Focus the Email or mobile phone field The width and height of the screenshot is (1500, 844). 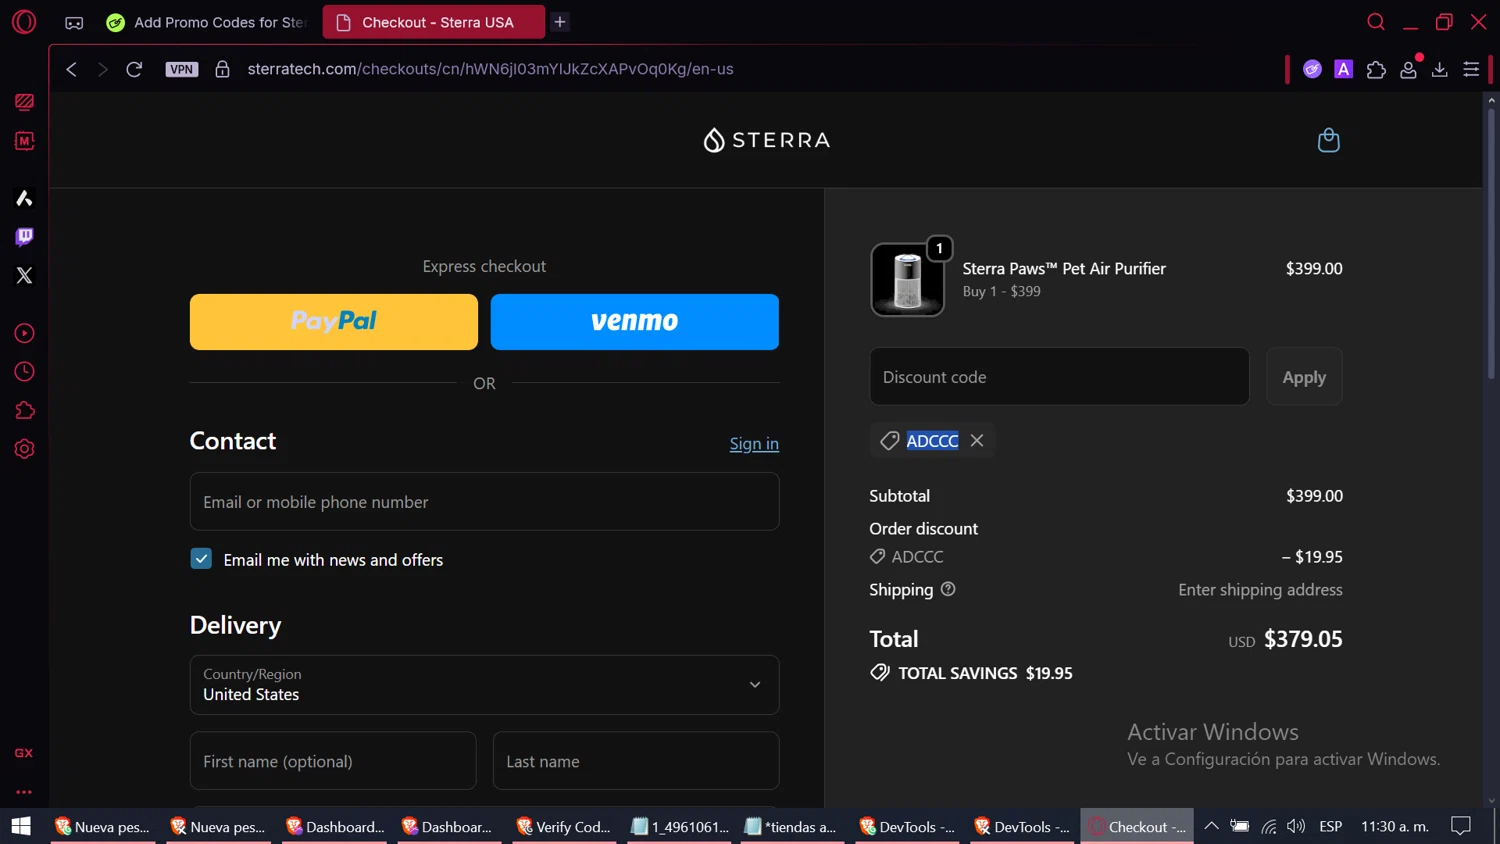click(484, 502)
